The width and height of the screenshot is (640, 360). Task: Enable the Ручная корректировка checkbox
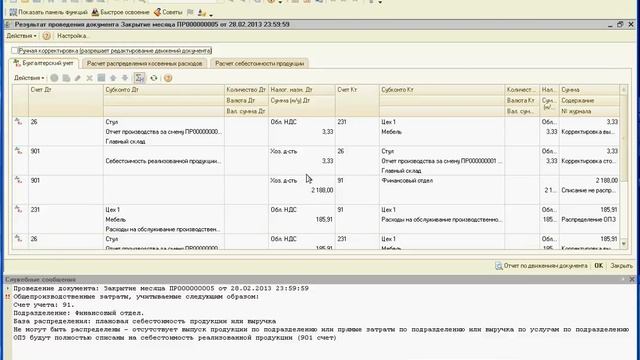(15, 51)
